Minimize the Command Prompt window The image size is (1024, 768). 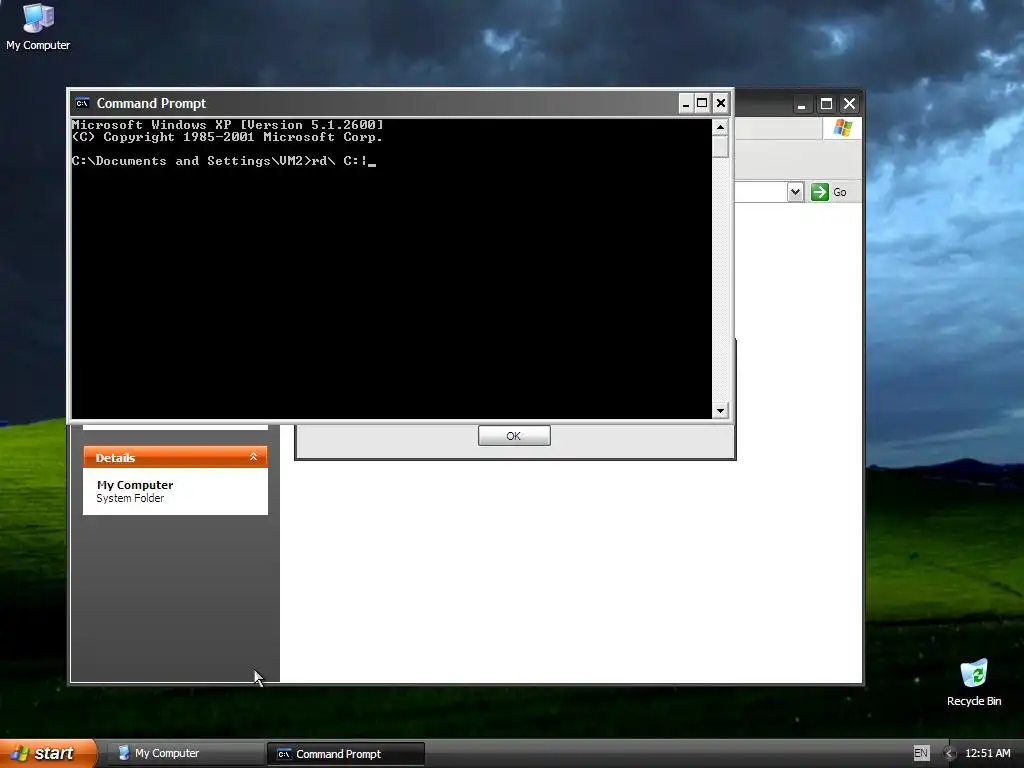[x=686, y=103]
